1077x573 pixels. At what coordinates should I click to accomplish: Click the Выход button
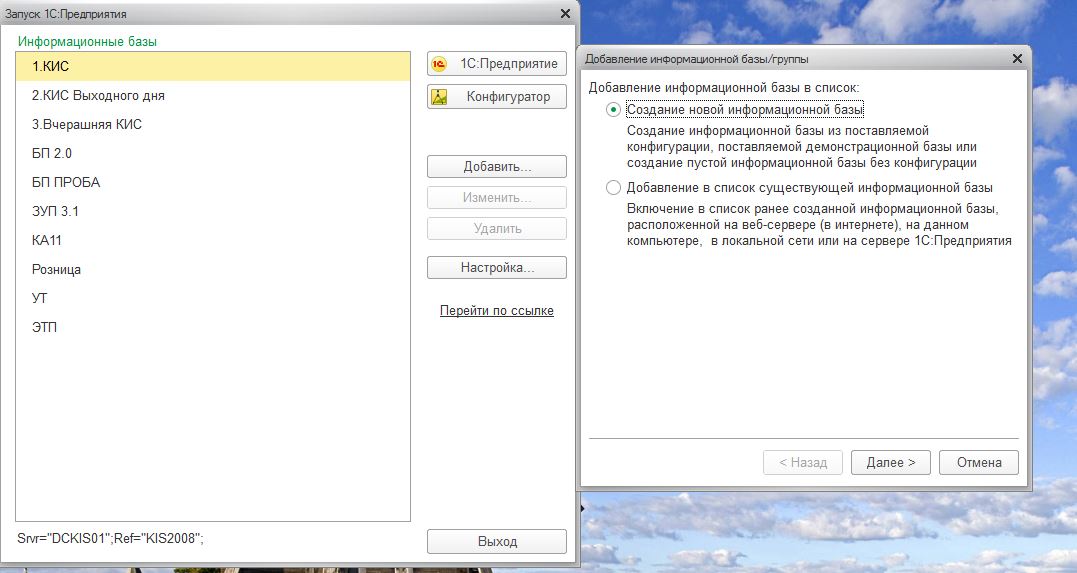(x=497, y=541)
